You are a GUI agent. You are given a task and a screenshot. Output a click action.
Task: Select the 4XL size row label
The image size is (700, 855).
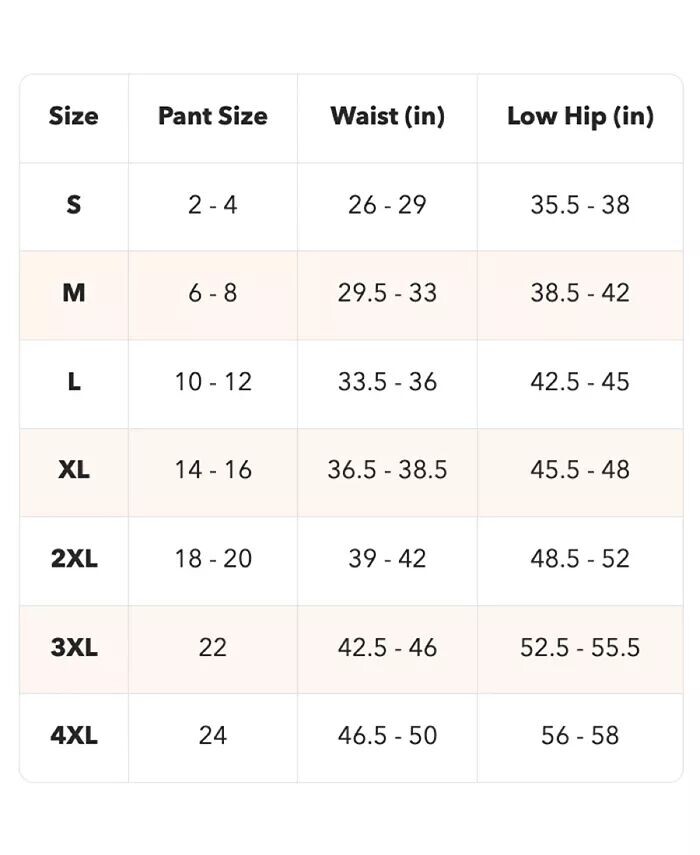point(74,736)
